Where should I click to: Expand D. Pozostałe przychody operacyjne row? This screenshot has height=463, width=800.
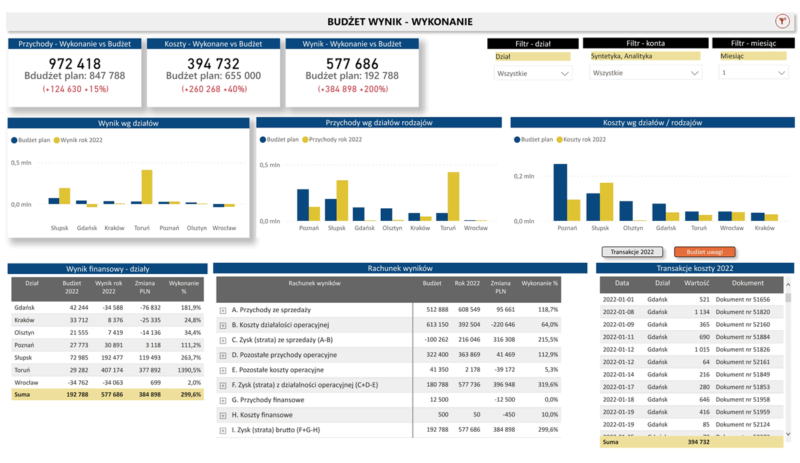click(223, 355)
